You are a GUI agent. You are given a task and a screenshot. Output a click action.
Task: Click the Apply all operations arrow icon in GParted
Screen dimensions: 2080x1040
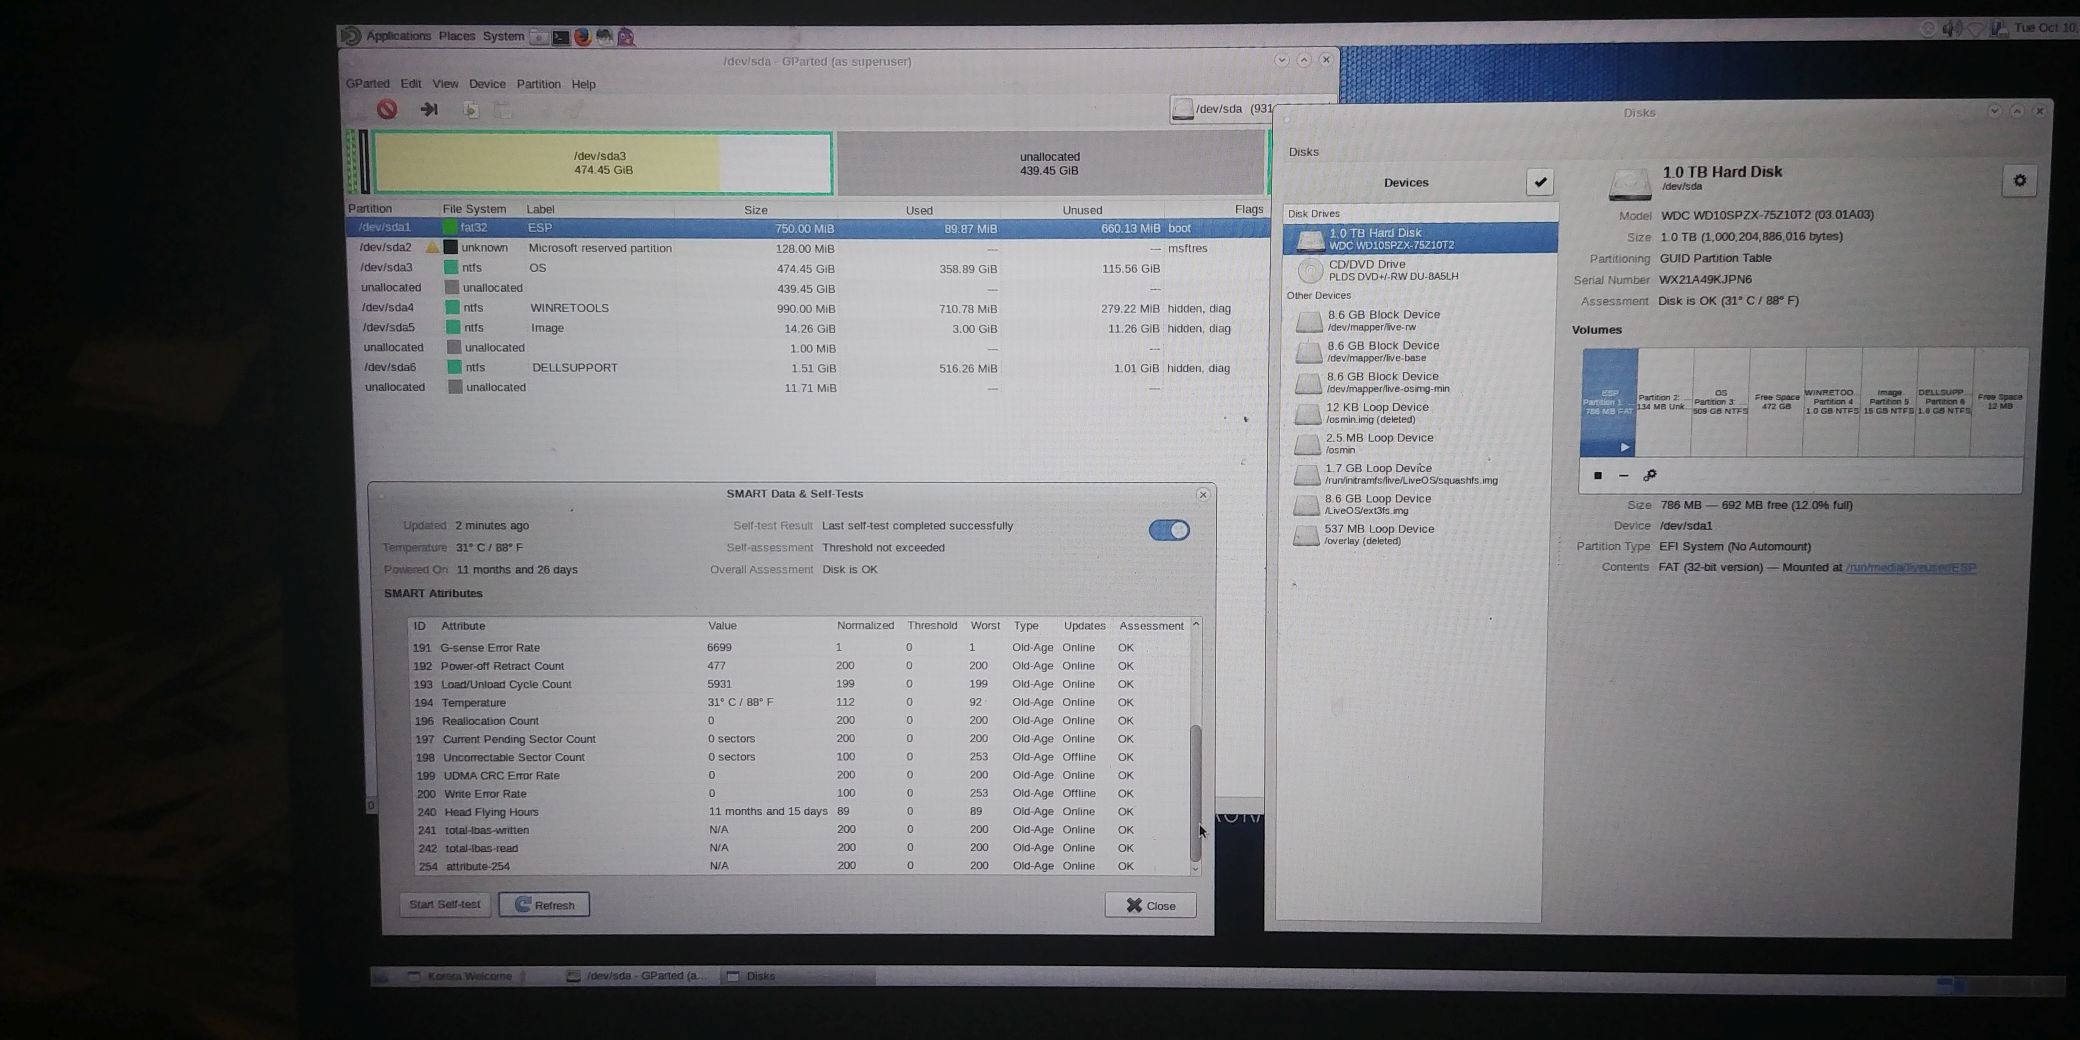(429, 109)
